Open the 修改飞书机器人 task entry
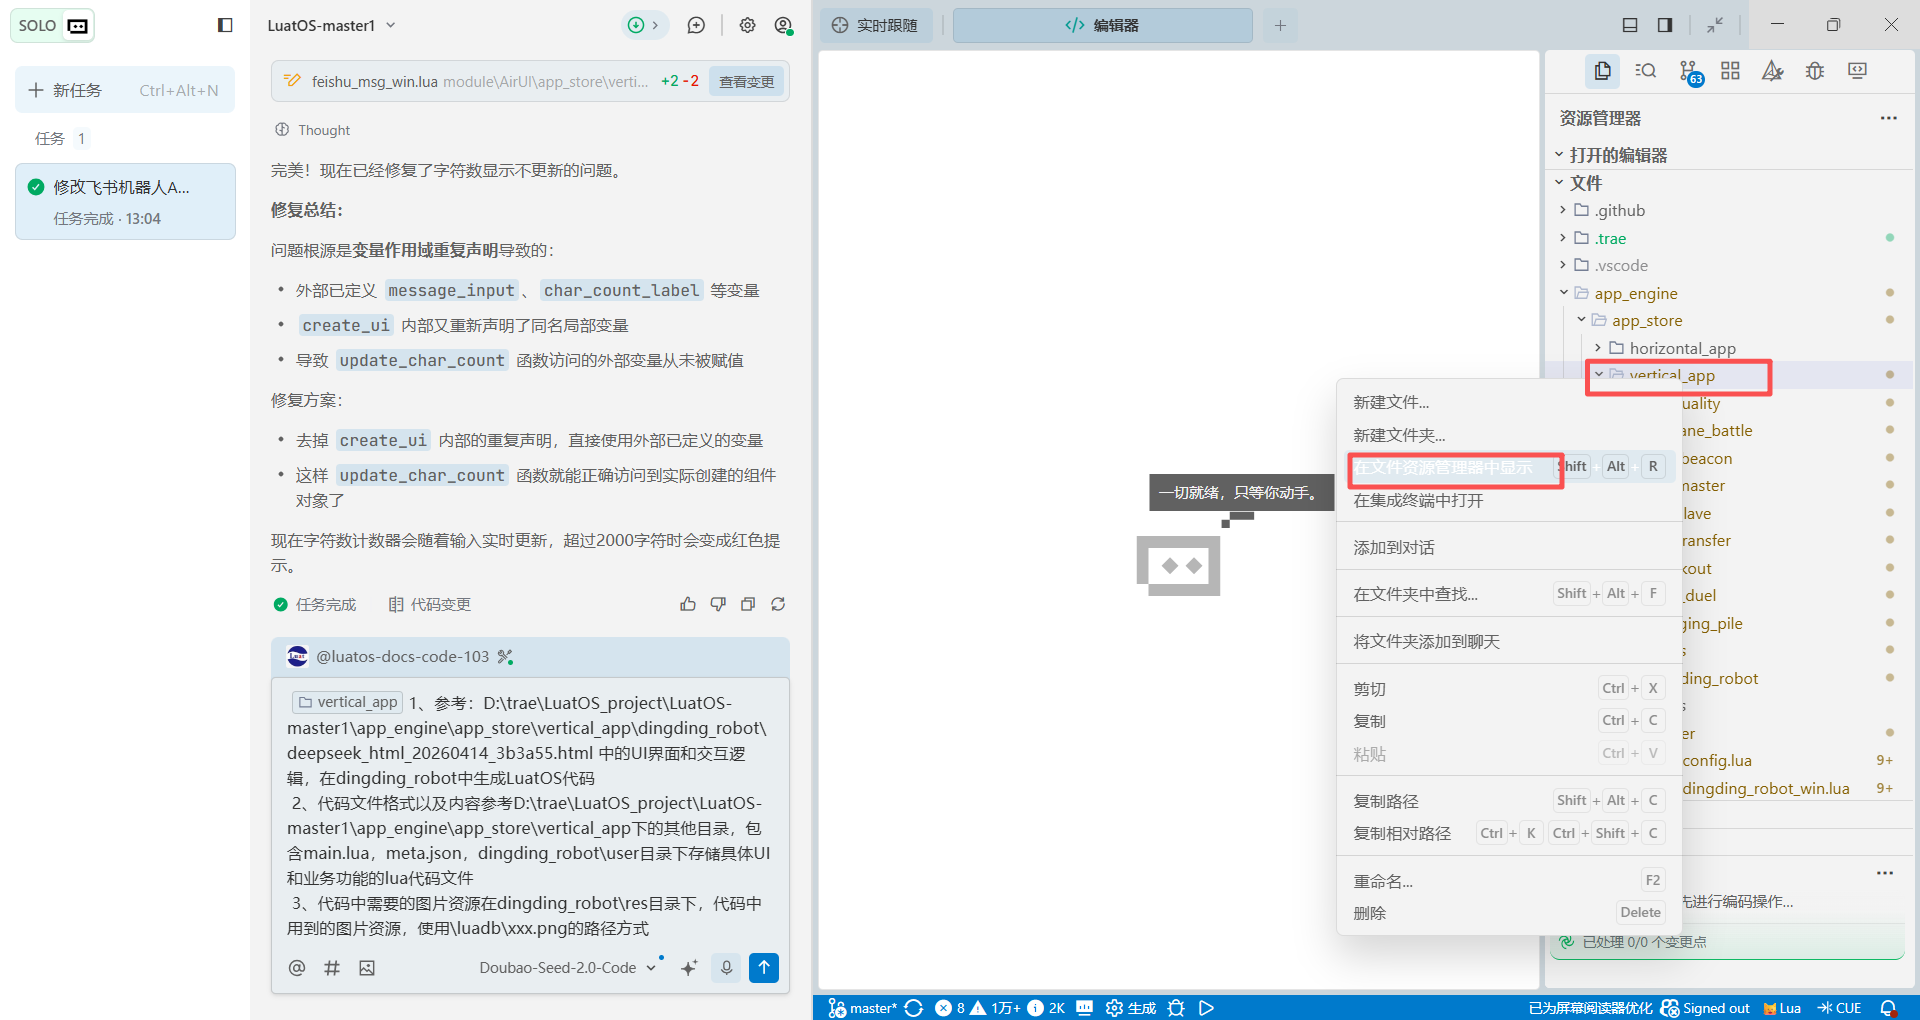The image size is (1920, 1020). click(125, 201)
